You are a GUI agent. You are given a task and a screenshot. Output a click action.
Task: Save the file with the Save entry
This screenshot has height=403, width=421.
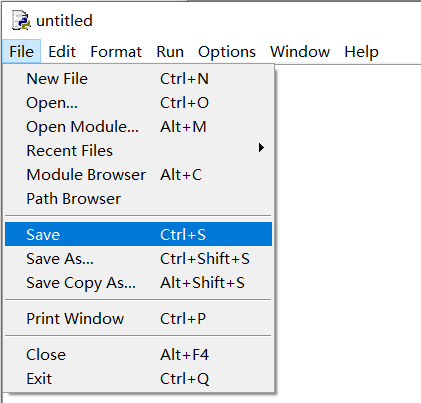pos(138,234)
